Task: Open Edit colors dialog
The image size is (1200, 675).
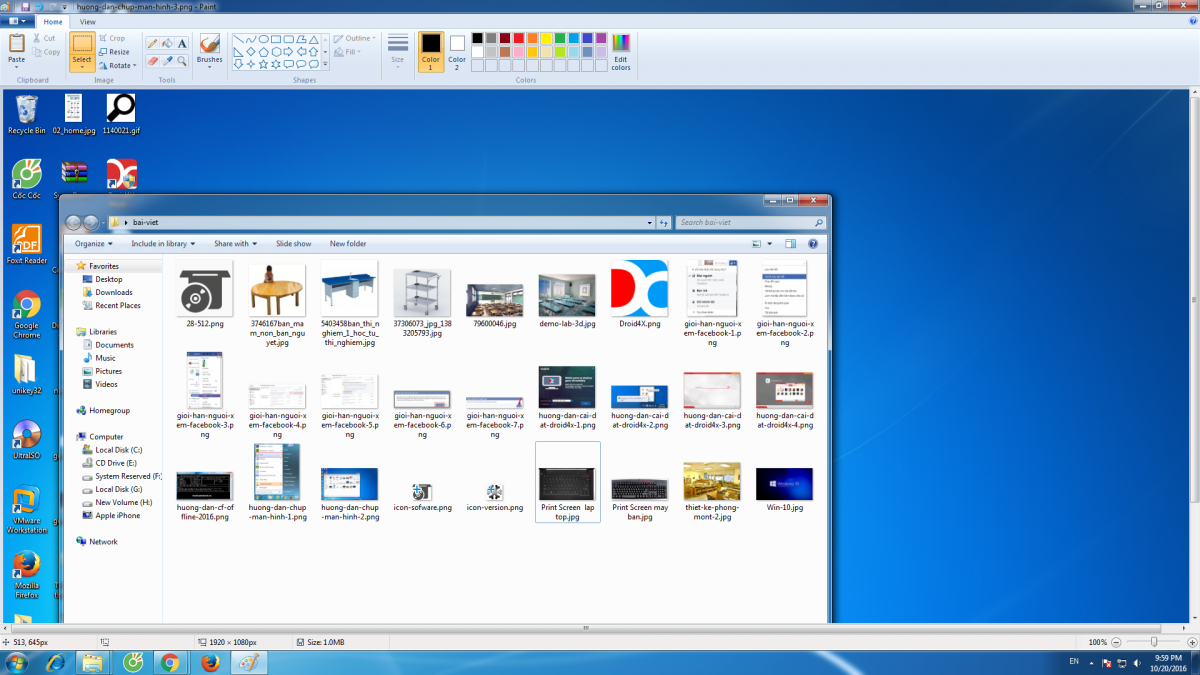Action: point(621,51)
